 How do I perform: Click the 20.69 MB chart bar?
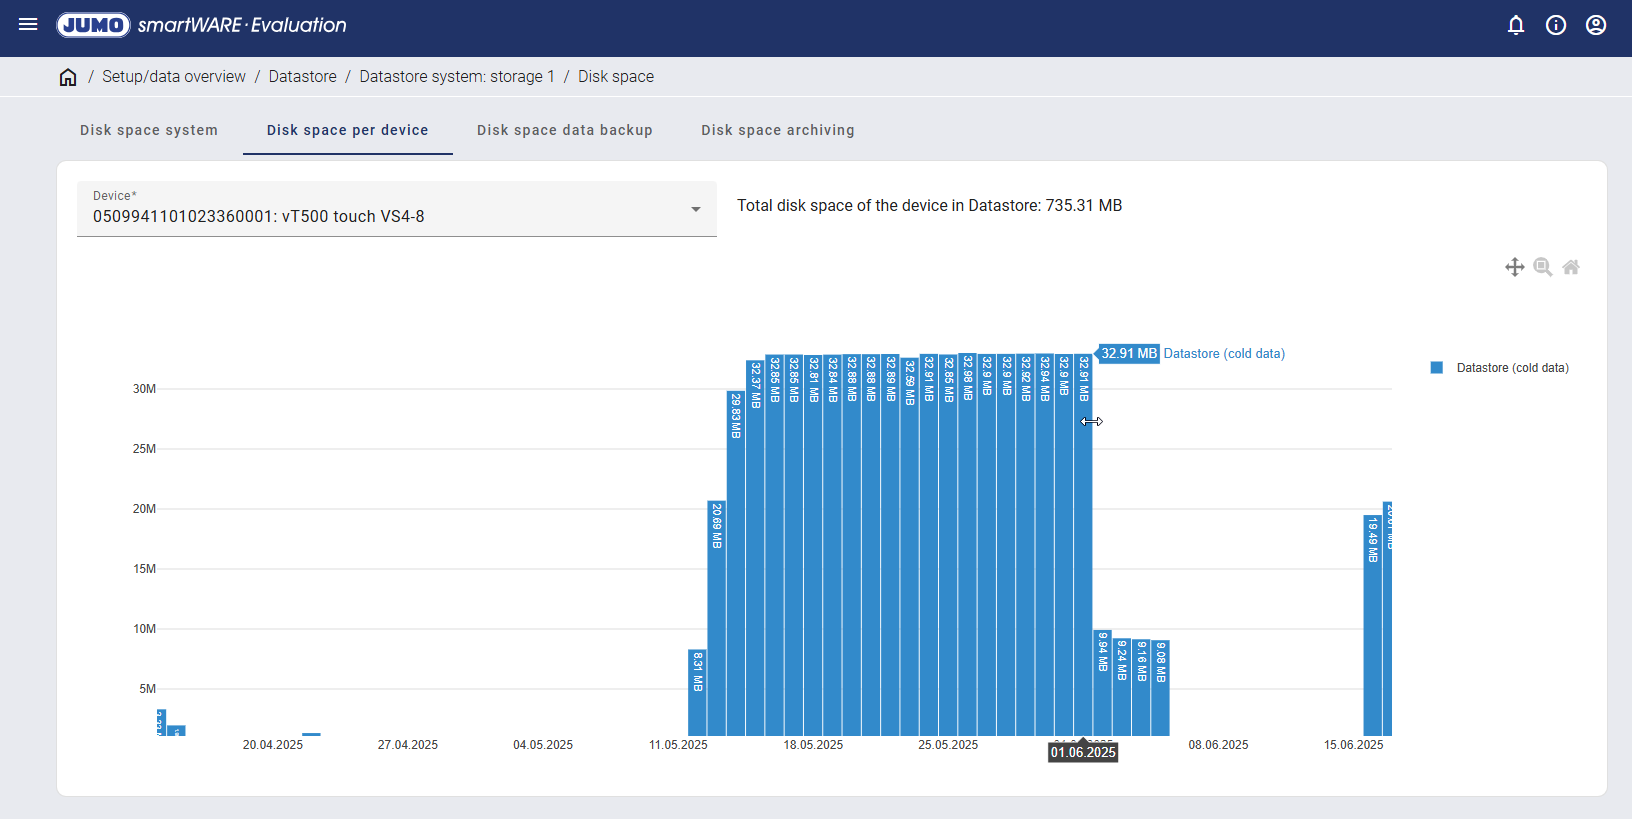tap(716, 620)
